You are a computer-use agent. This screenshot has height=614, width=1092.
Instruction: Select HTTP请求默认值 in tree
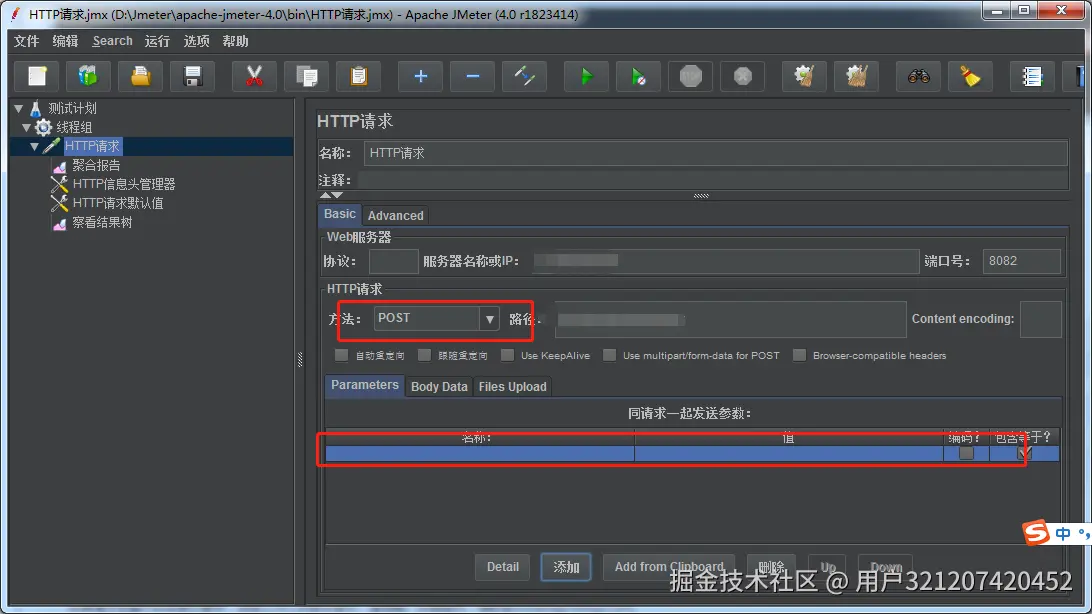[x=118, y=203]
